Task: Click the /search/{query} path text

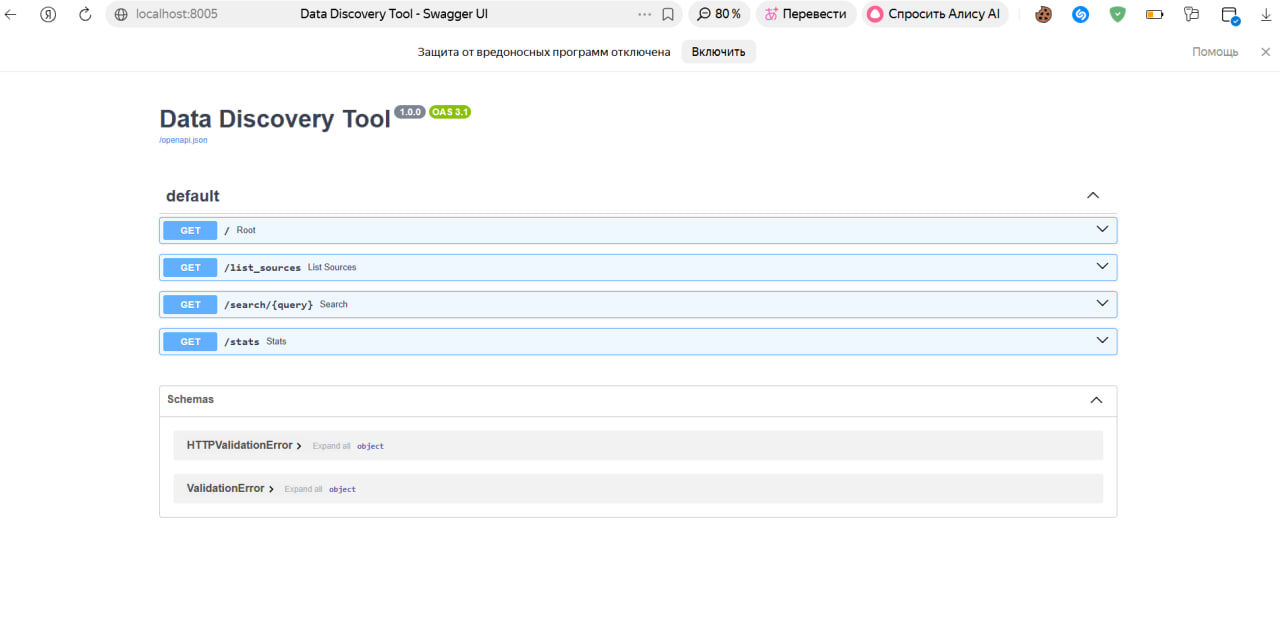Action: [x=268, y=305]
